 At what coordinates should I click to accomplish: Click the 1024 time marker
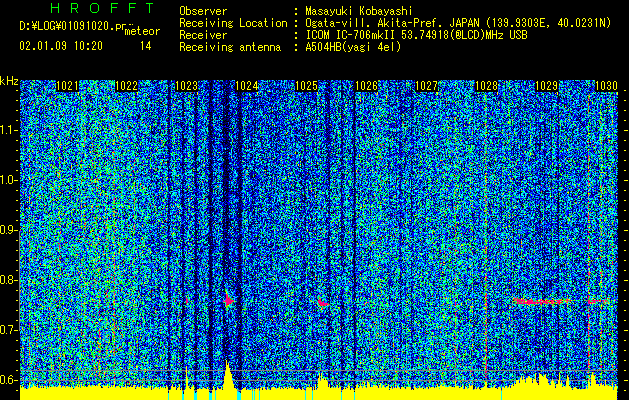pyautogui.click(x=247, y=86)
